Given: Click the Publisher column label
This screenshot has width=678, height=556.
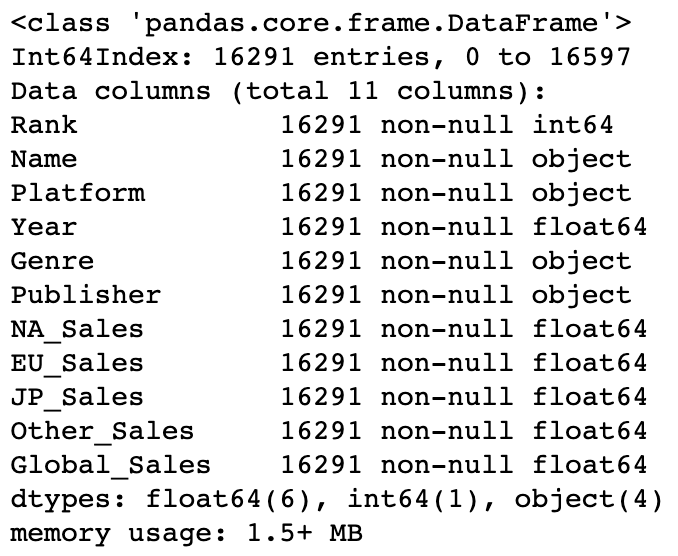Looking at the screenshot, I should click(x=86, y=295).
